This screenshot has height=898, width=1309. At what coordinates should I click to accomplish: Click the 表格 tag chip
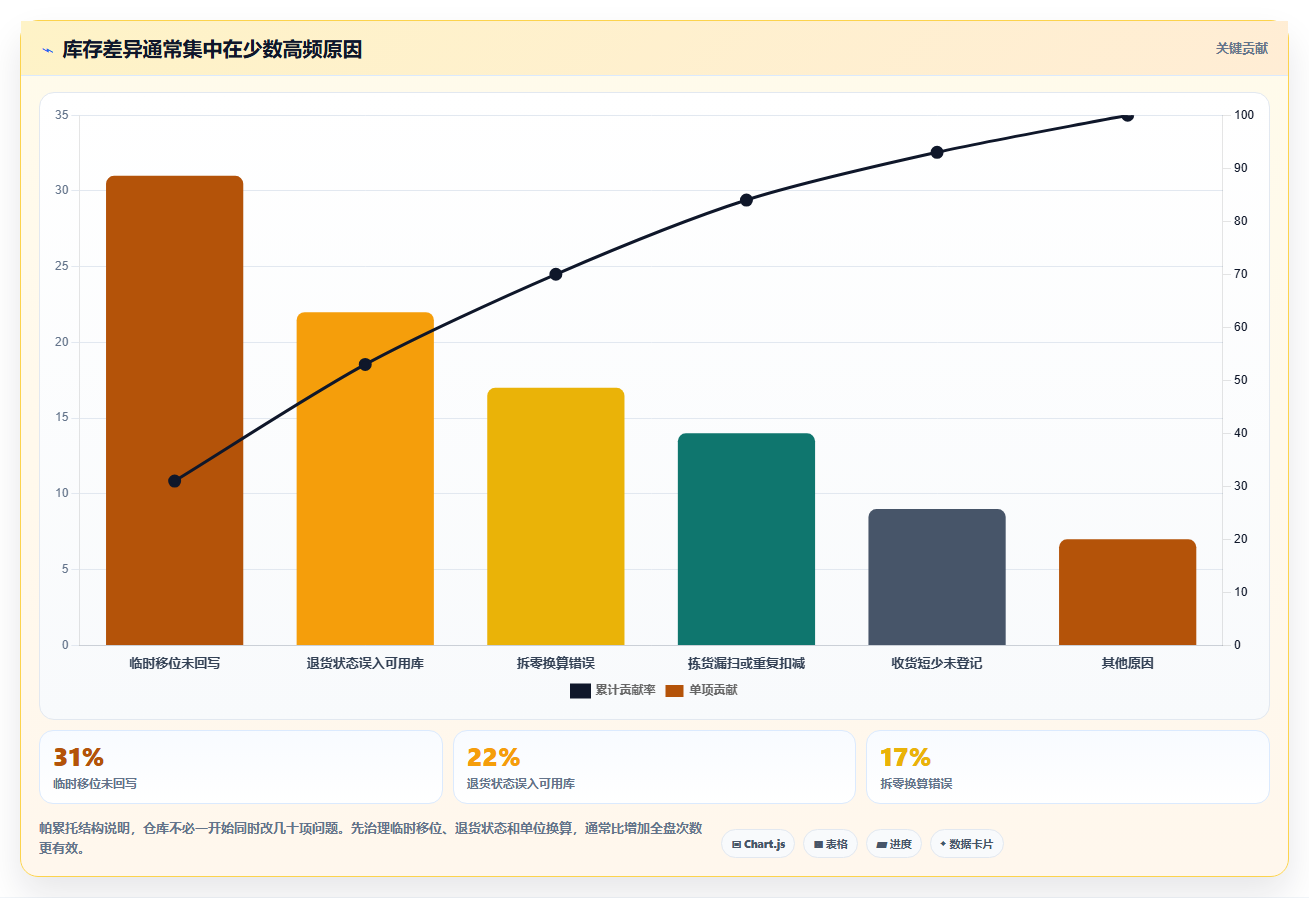(830, 844)
